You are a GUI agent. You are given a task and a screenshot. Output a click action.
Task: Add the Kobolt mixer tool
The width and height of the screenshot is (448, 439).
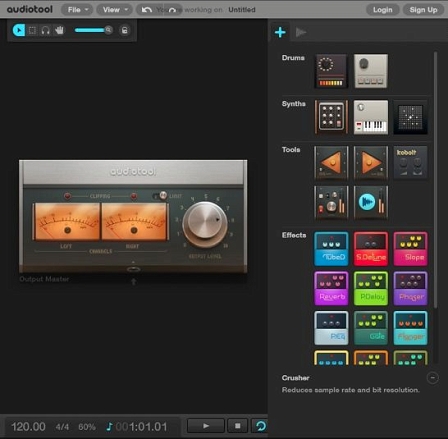point(410,163)
